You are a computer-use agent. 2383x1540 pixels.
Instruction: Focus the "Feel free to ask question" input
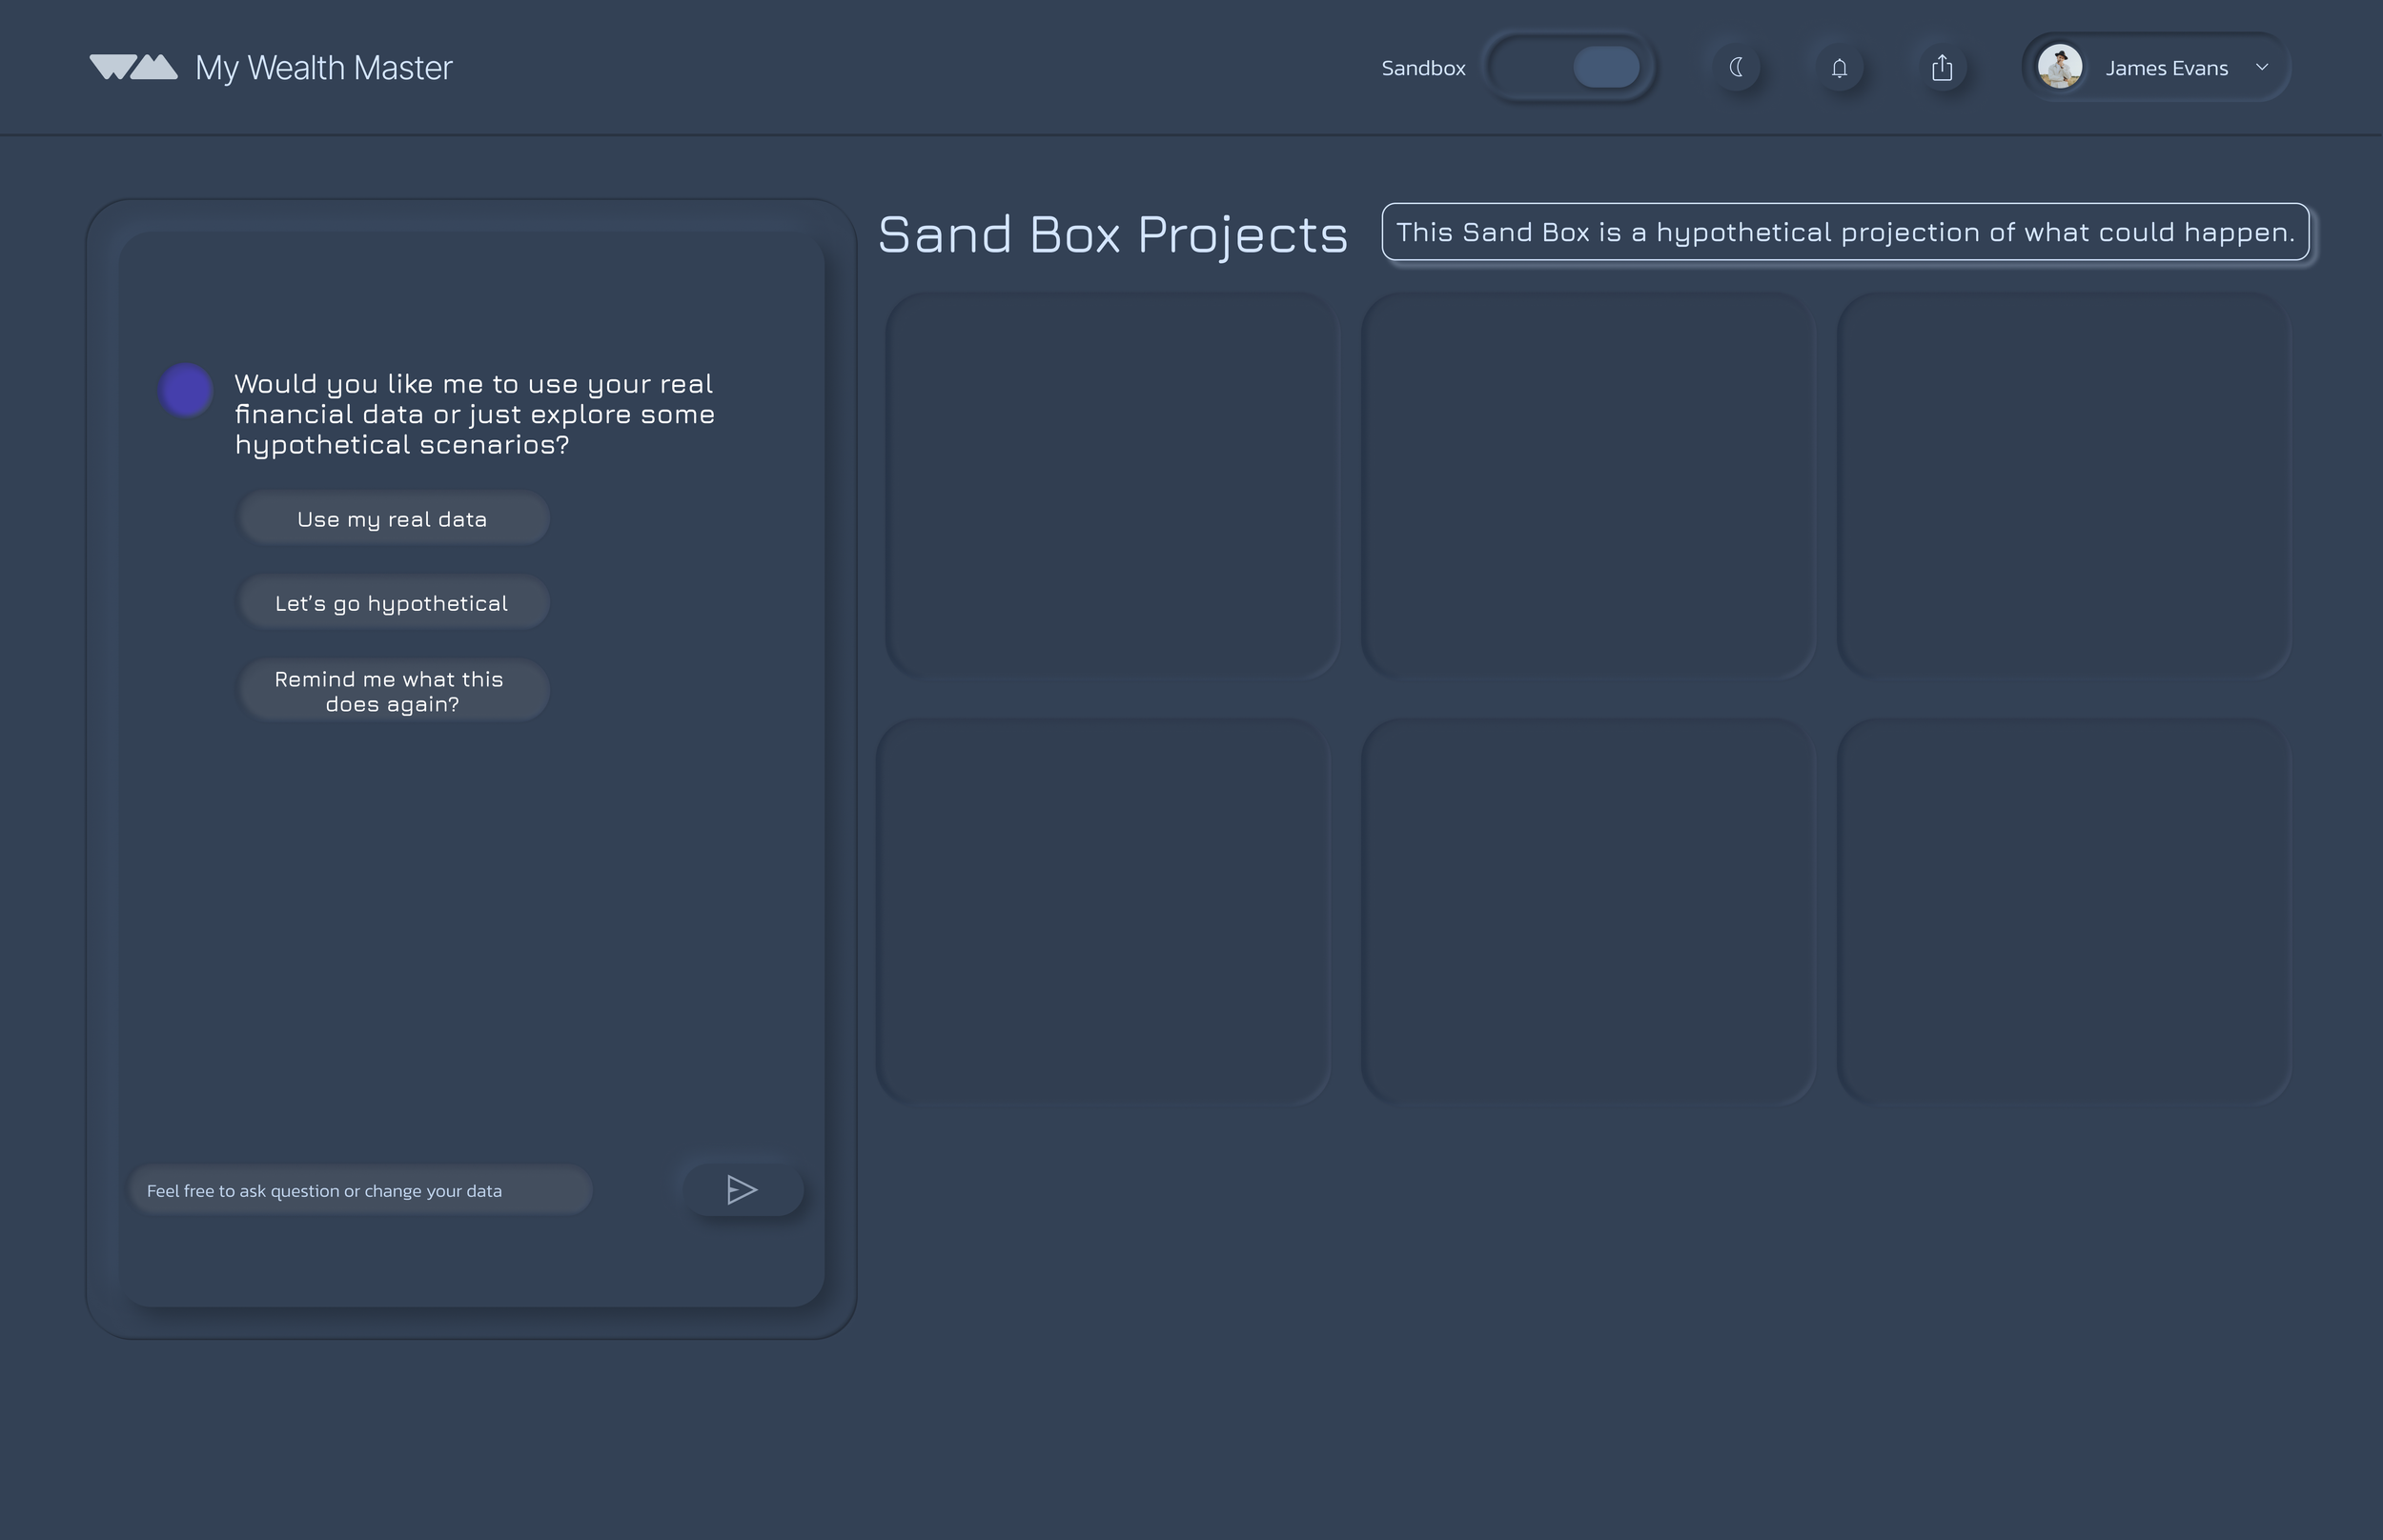tap(361, 1190)
